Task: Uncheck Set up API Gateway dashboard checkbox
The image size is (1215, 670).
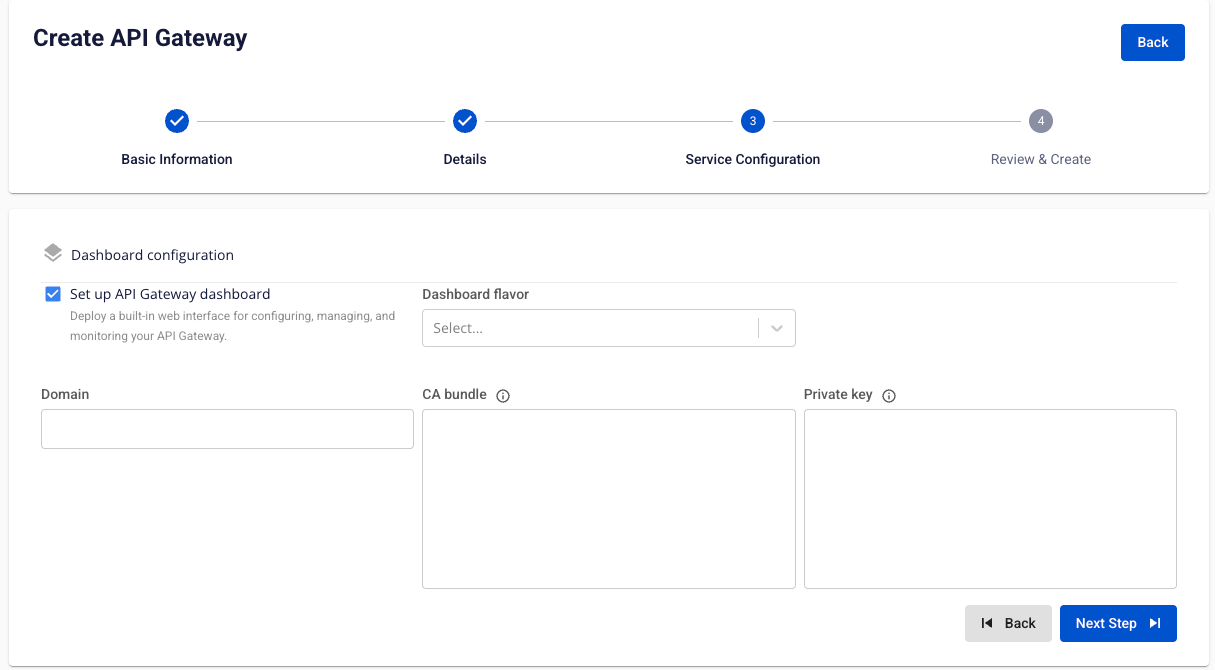Action: pyautogui.click(x=53, y=294)
